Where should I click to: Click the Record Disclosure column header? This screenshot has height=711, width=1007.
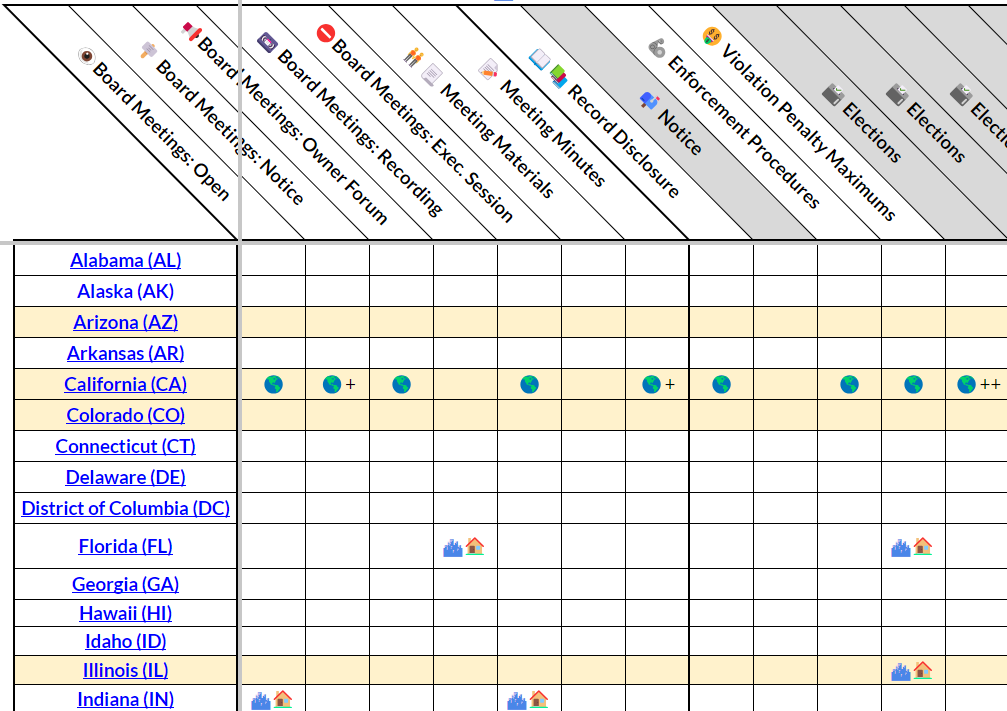click(x=623, y=141)
